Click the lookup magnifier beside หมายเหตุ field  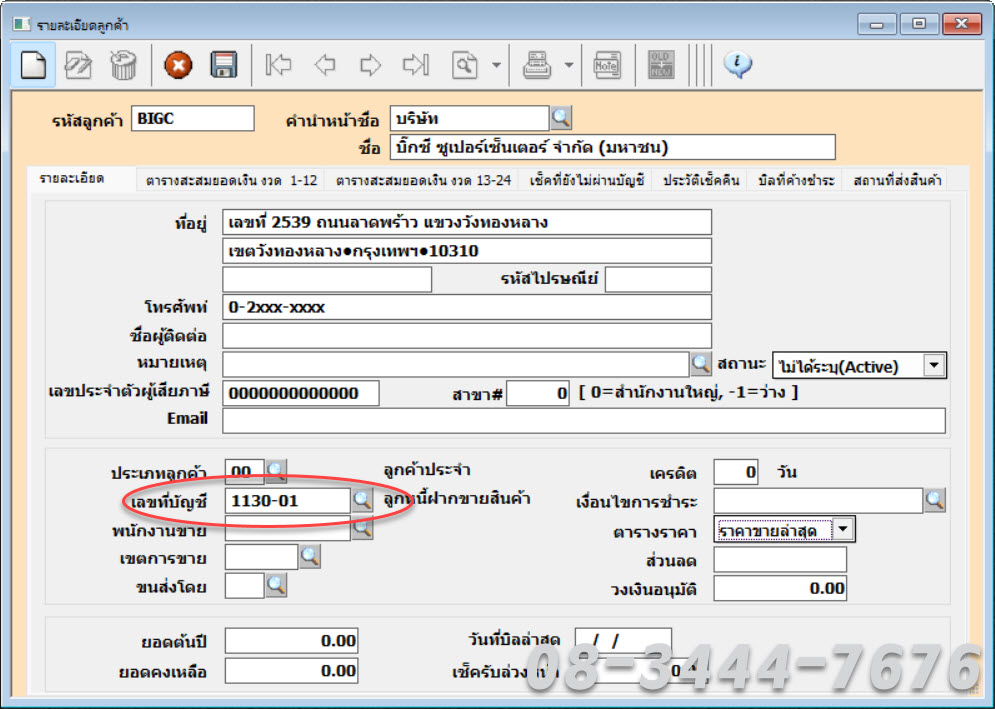coord(701,364)
